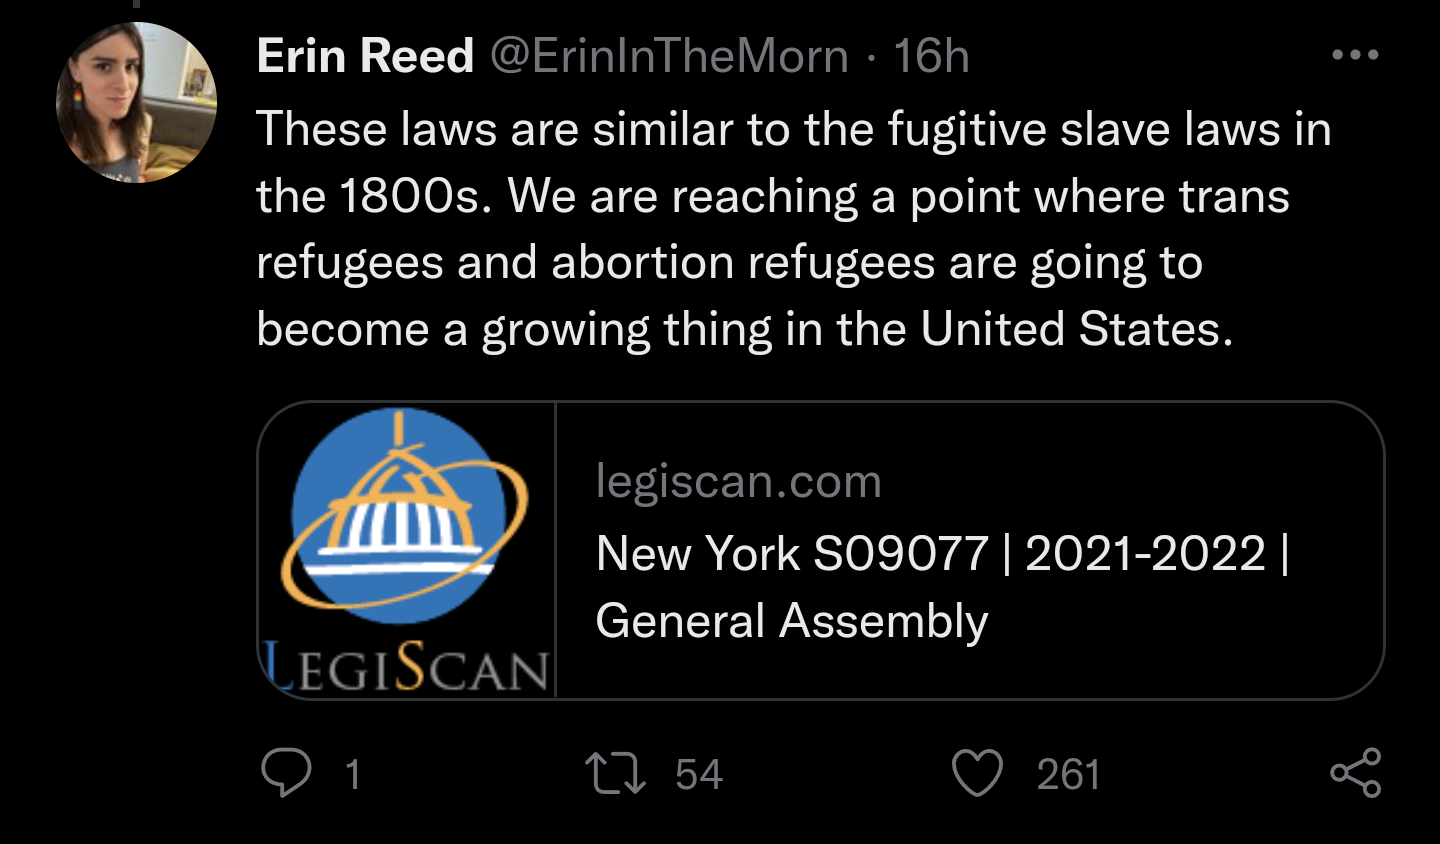Click the 16h timestamp
The width and height of the screenshot is (1440, 844).
tap(931, 56)
